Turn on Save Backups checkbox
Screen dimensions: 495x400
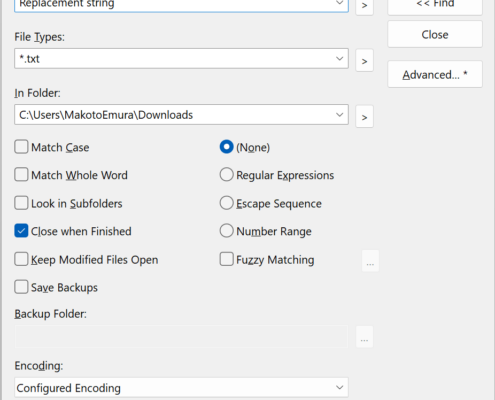click(21, 287)
